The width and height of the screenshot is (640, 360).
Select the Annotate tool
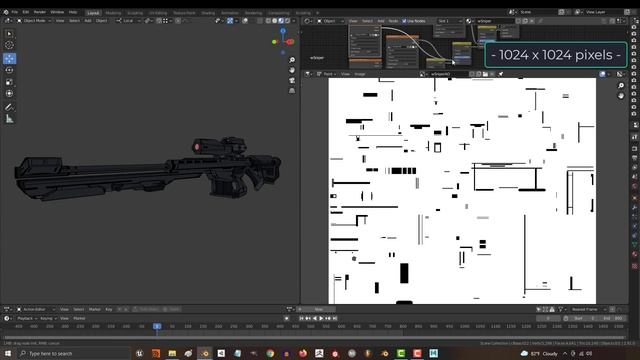click(9, 107)
